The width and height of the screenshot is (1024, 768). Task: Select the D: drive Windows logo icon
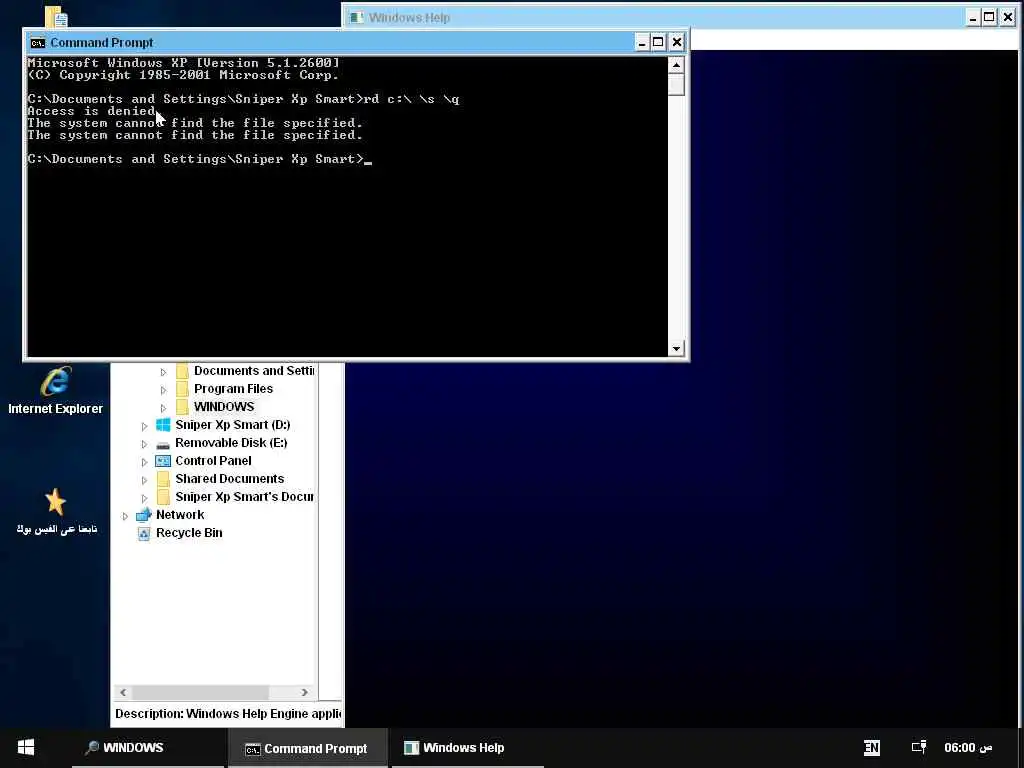tap(163, 425)
